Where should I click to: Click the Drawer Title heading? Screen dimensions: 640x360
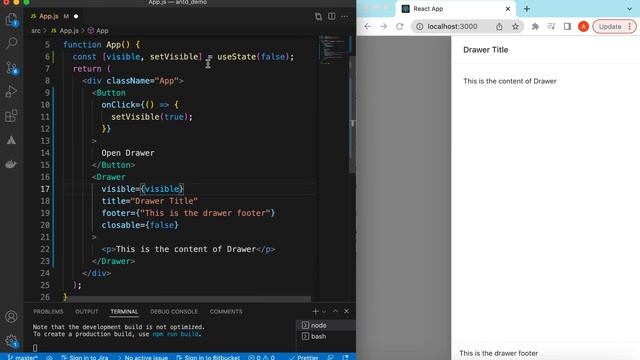486,50
